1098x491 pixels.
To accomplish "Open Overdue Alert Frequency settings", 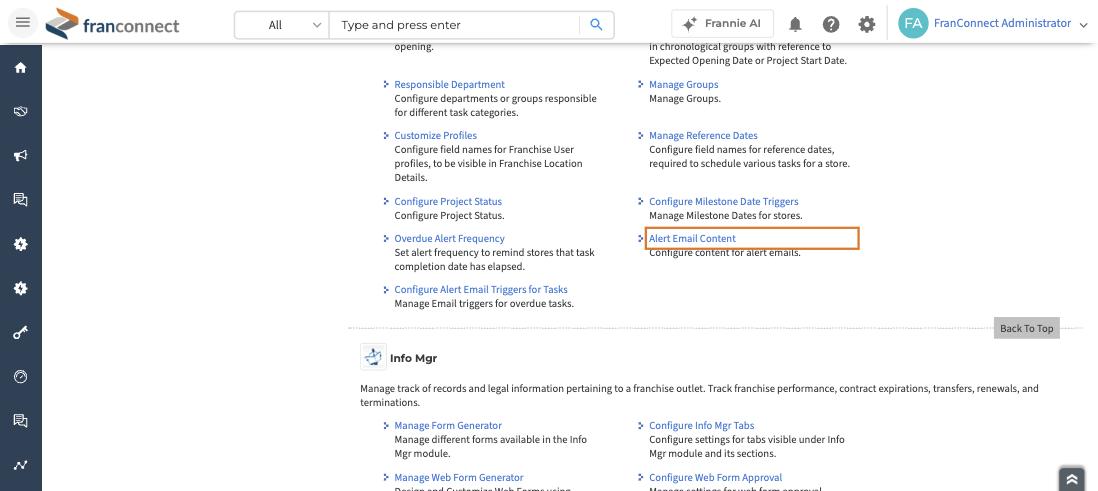I will [449, 238].
